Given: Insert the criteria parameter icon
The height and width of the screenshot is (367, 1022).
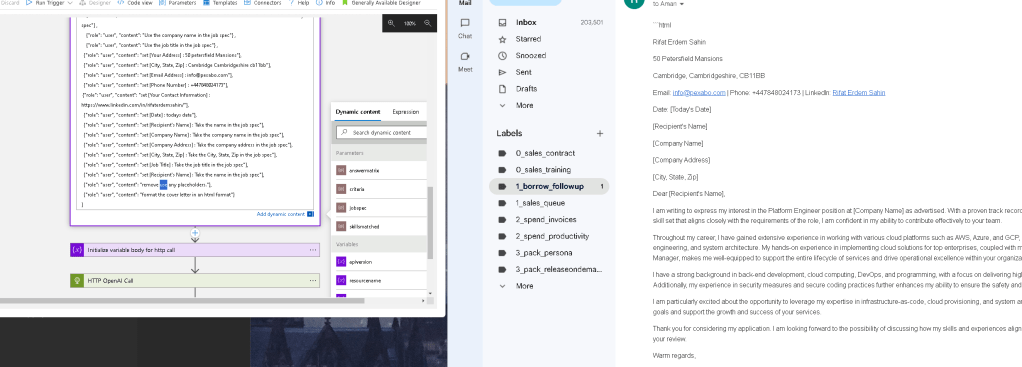Looking at the screenshot, I should tap(341, 188).
